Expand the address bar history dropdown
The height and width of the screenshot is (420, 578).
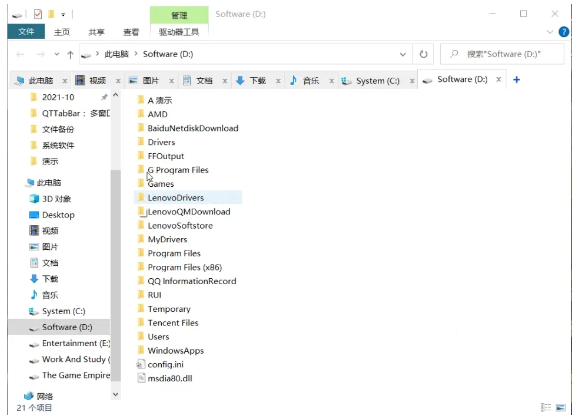(403, 55)
